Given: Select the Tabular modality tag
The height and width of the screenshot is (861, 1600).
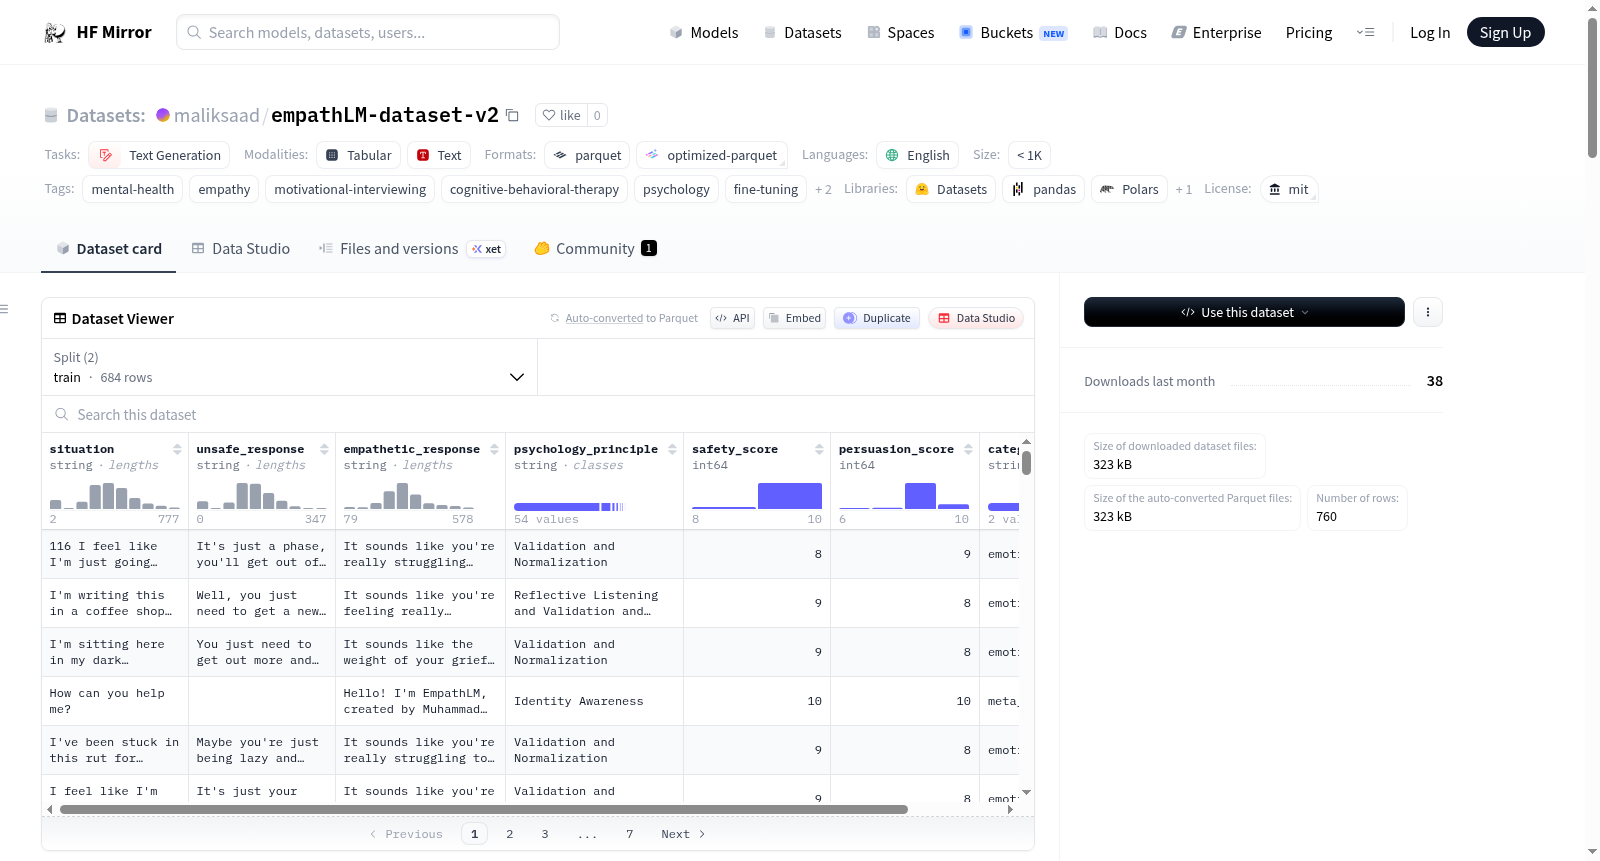Looking at the screenshot, I should click(x=359, y=155).
